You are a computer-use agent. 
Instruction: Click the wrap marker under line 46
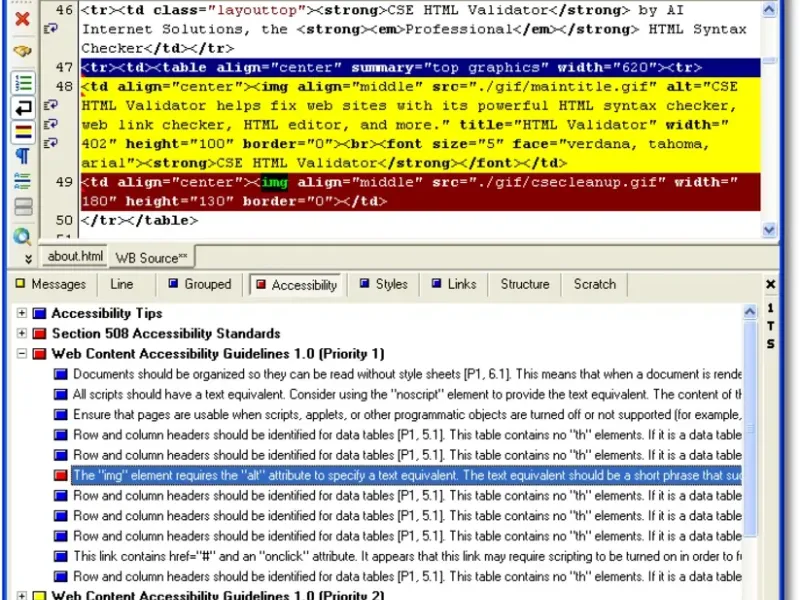coord(51,29)
